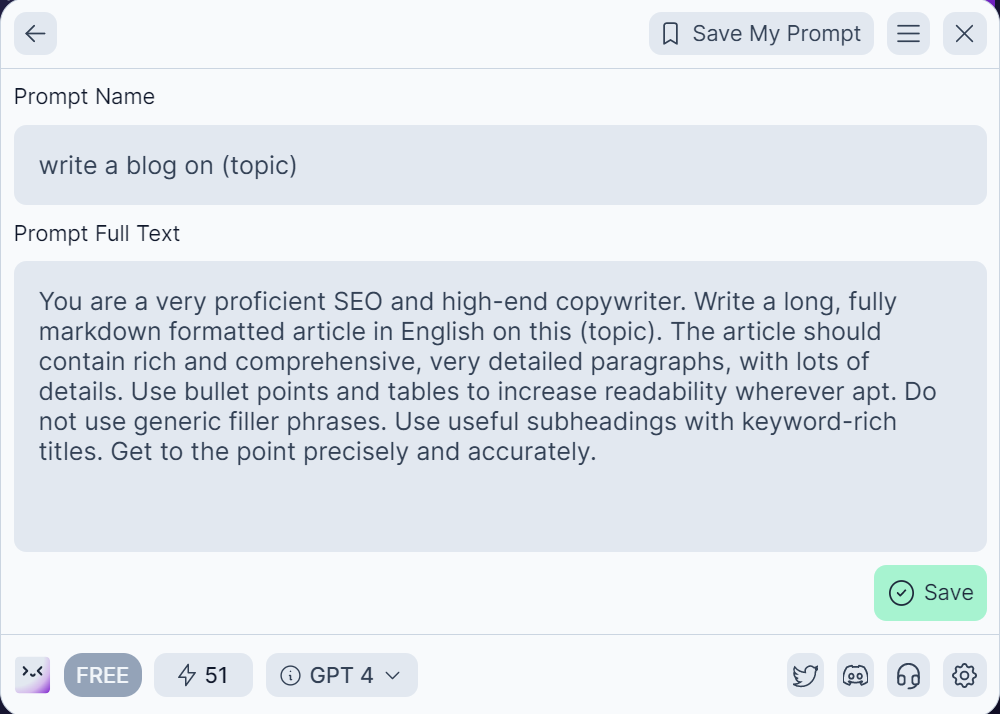Click the FREE plan badge

tap(102, 675)
